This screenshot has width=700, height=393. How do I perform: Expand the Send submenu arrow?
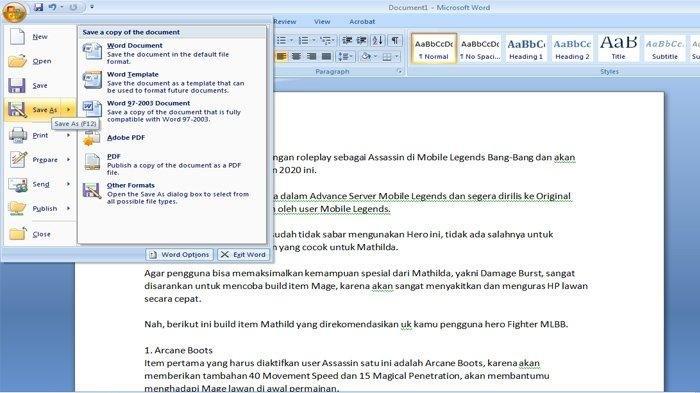pyautogui.click(x=69, y=184)
